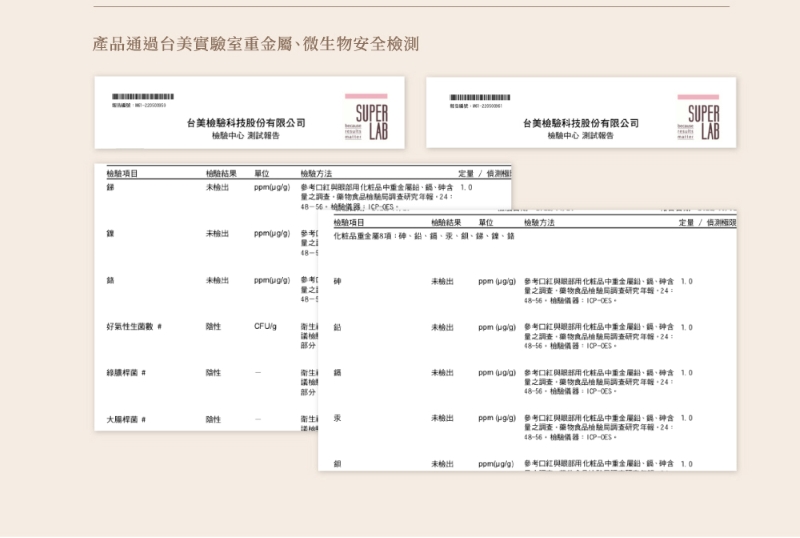The width and height of the screenshot is (800, 538).
Task: Click company name 台美檢驗科技股份有限公司 on right report
Action: tap(580, 122)
